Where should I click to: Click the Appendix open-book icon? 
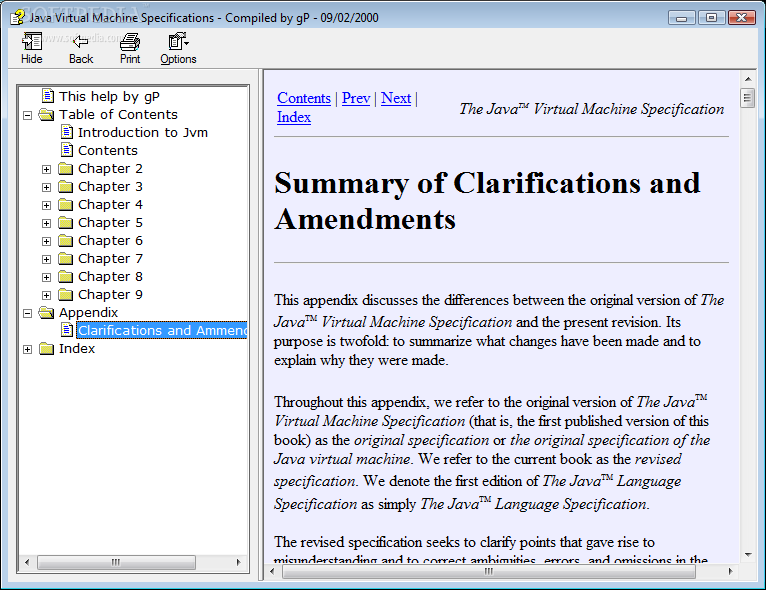tap(46, 313)
